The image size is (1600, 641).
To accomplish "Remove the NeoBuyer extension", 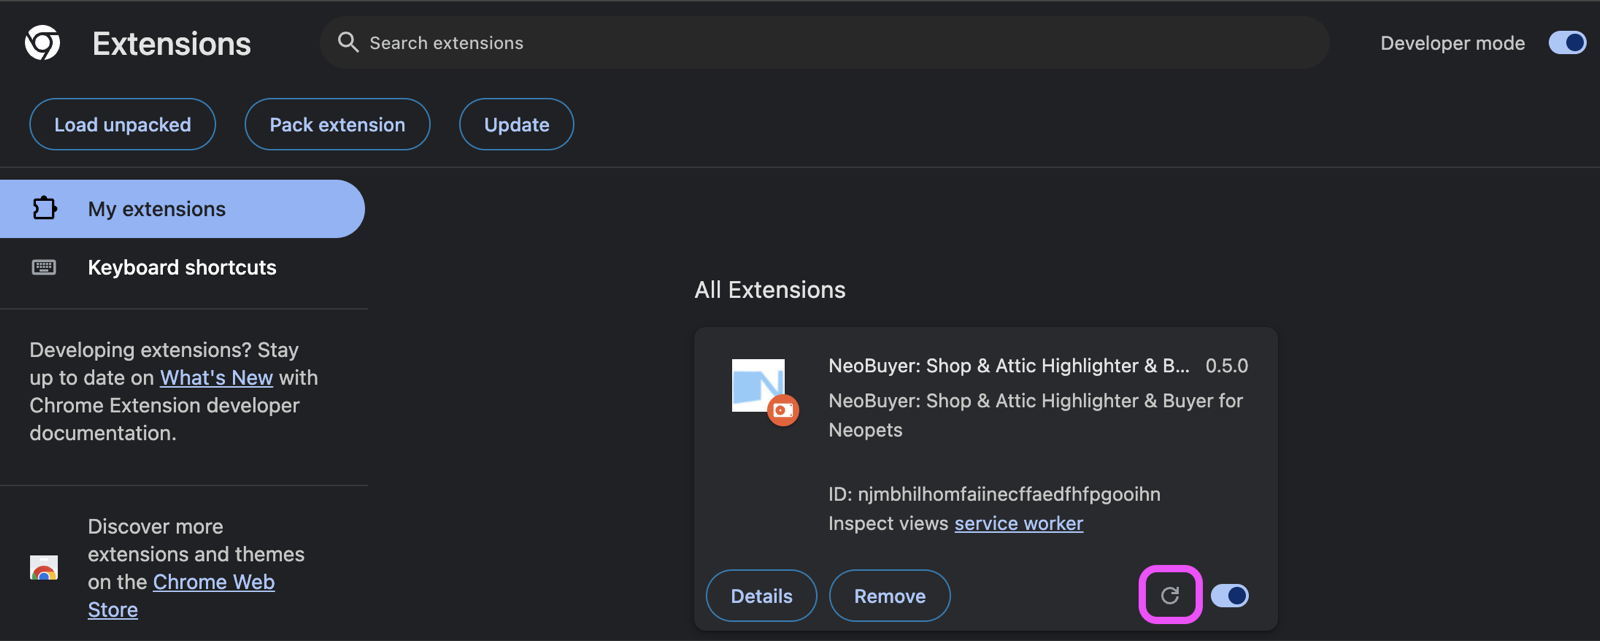I will coord(890,596).
